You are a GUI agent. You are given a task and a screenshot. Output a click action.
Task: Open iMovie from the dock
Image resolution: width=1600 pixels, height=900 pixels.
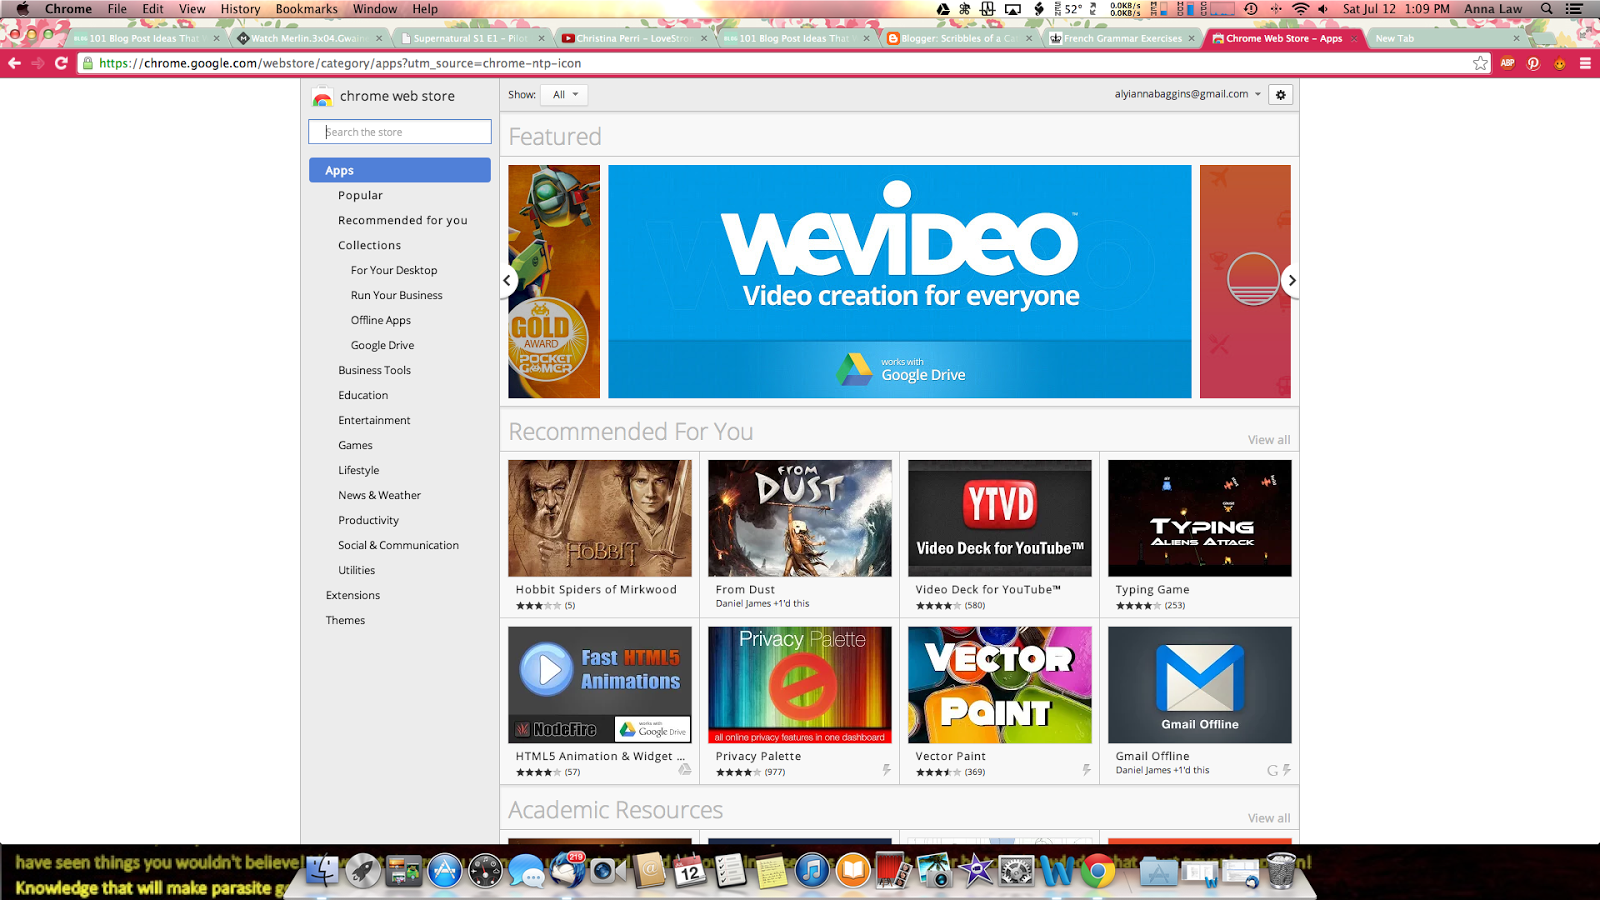coord(975,872)
